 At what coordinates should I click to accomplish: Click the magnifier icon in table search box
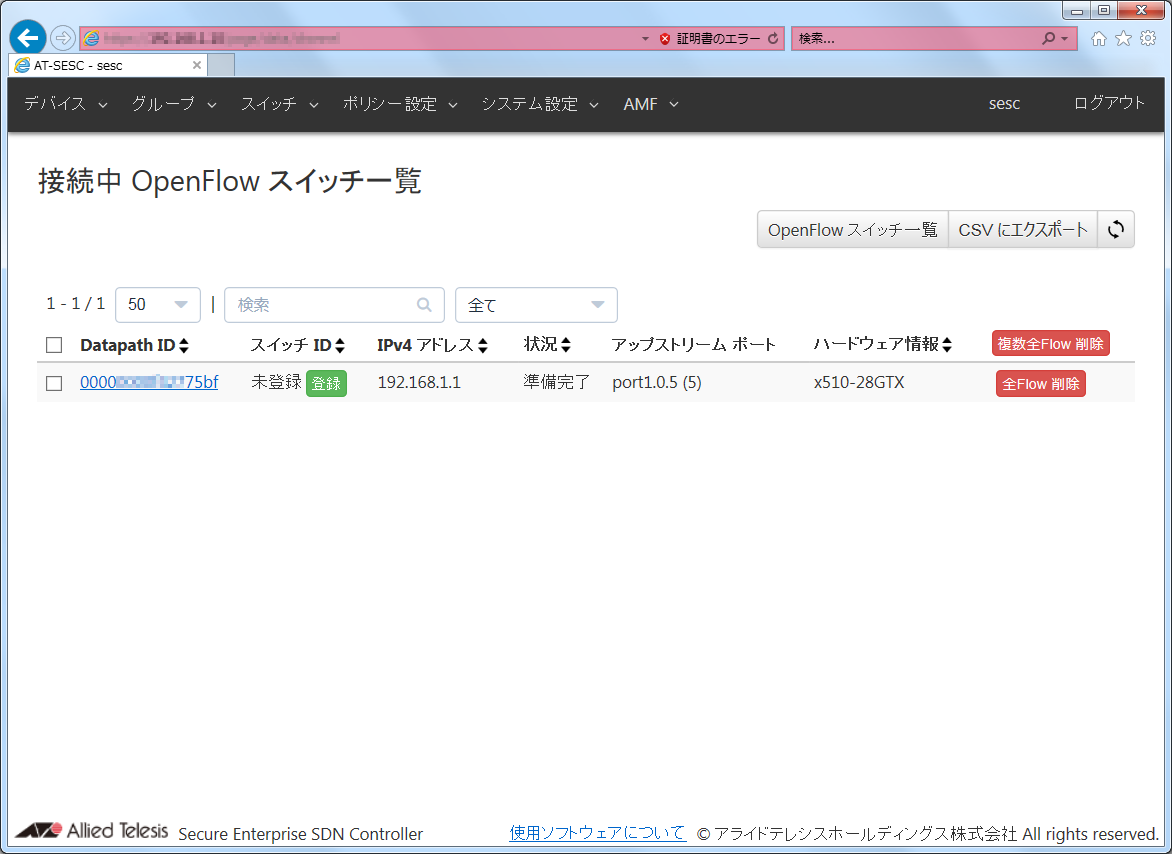424,305
